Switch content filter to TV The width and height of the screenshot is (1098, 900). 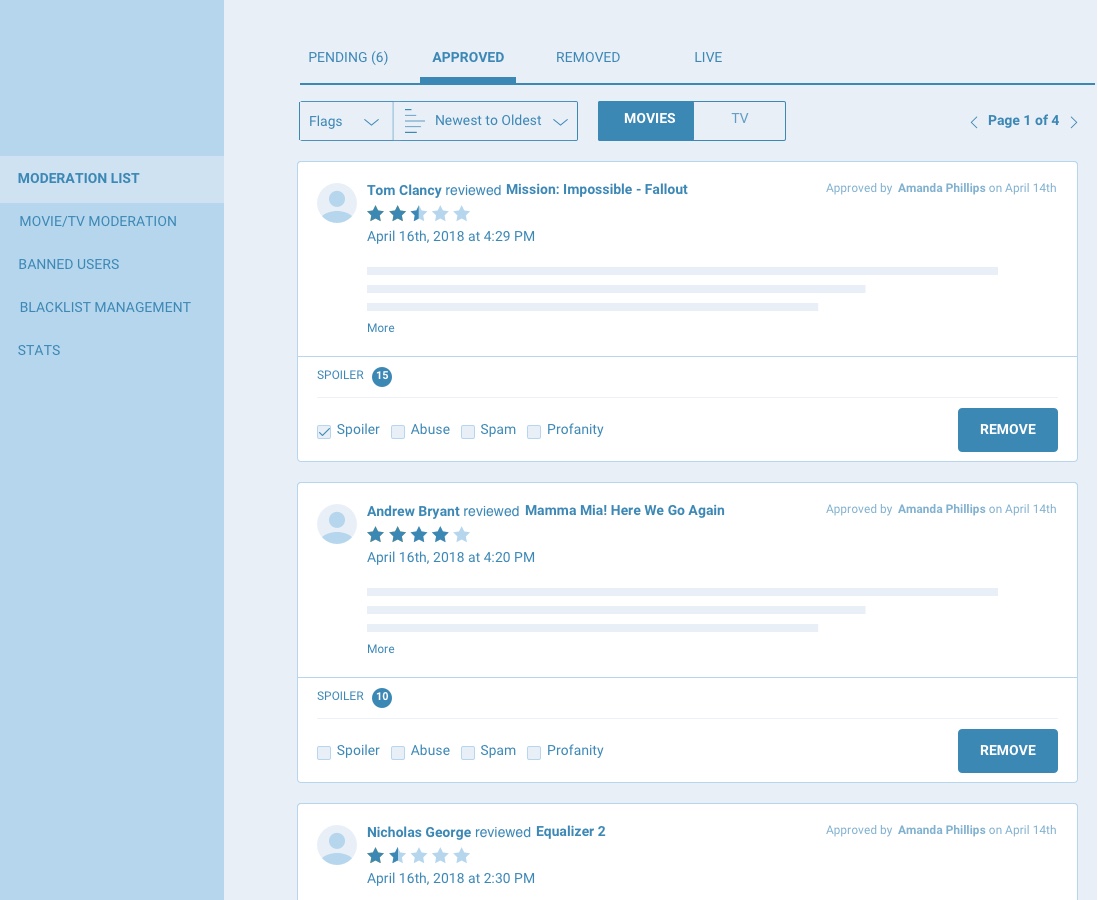(739, 119)
